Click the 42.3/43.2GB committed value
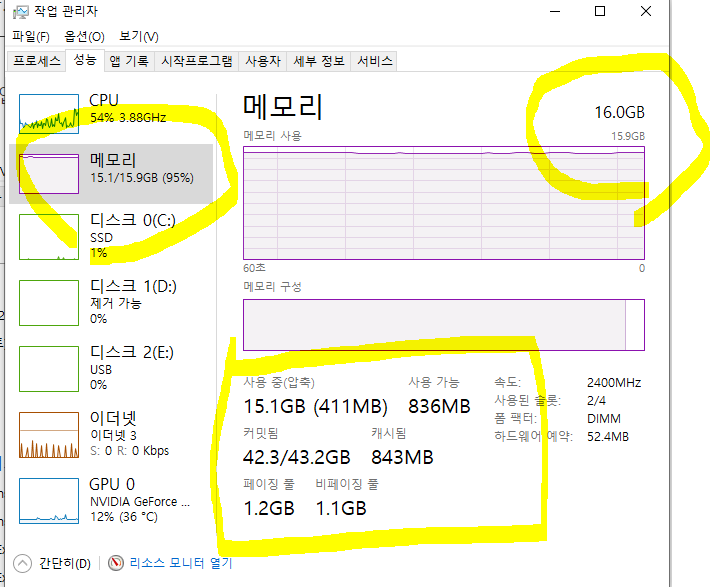The width and height of the screenshot is (710, 587). click(297, 457)
